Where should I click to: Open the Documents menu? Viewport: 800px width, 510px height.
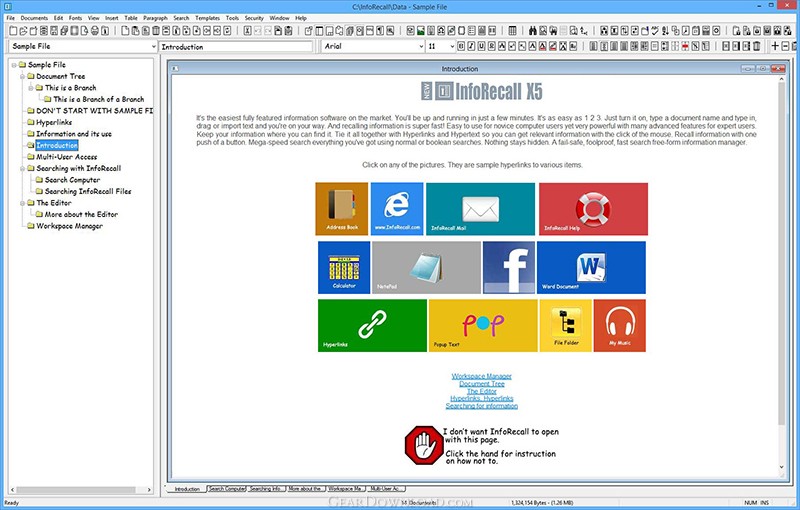[x=34, y=18]
